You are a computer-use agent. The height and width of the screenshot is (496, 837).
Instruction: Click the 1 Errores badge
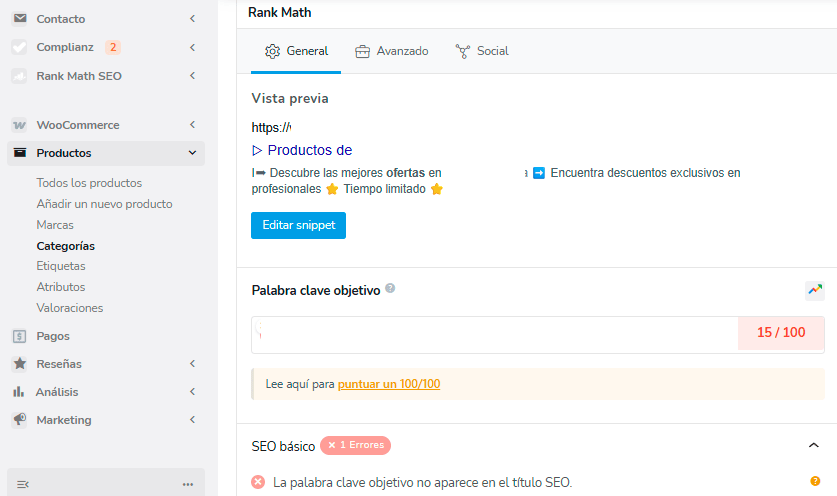[x=356, y=445]
